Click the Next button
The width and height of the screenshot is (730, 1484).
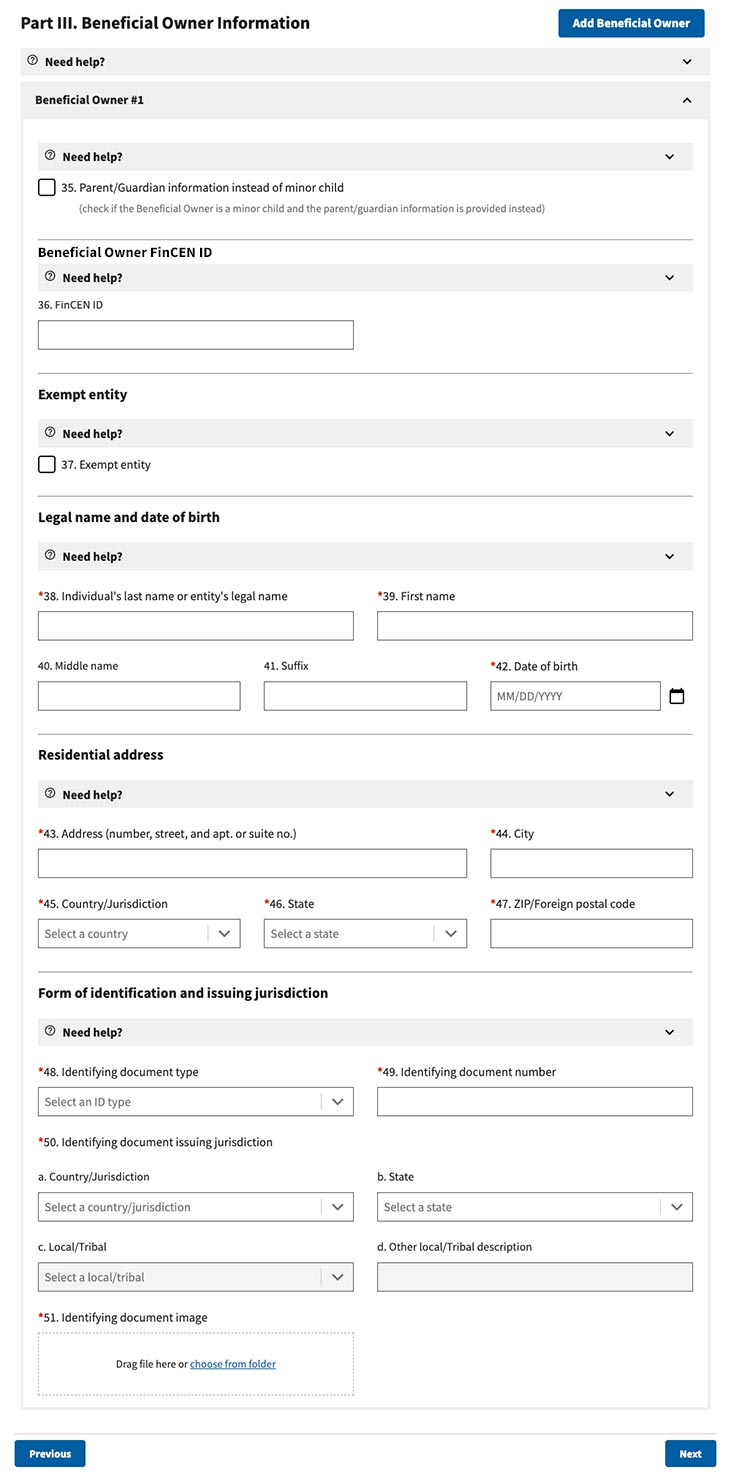[x=690, y=1453]
